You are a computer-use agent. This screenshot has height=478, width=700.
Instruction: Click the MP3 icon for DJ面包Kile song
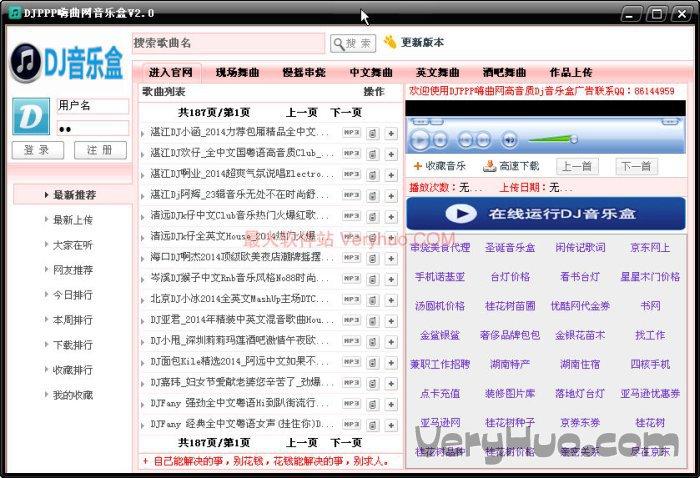351,362
